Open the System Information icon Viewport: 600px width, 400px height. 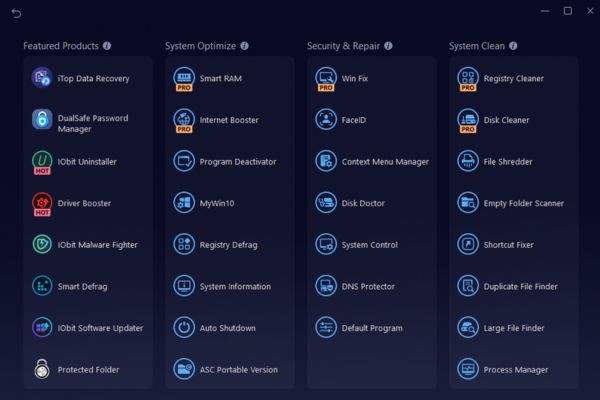tap(184, 286)
